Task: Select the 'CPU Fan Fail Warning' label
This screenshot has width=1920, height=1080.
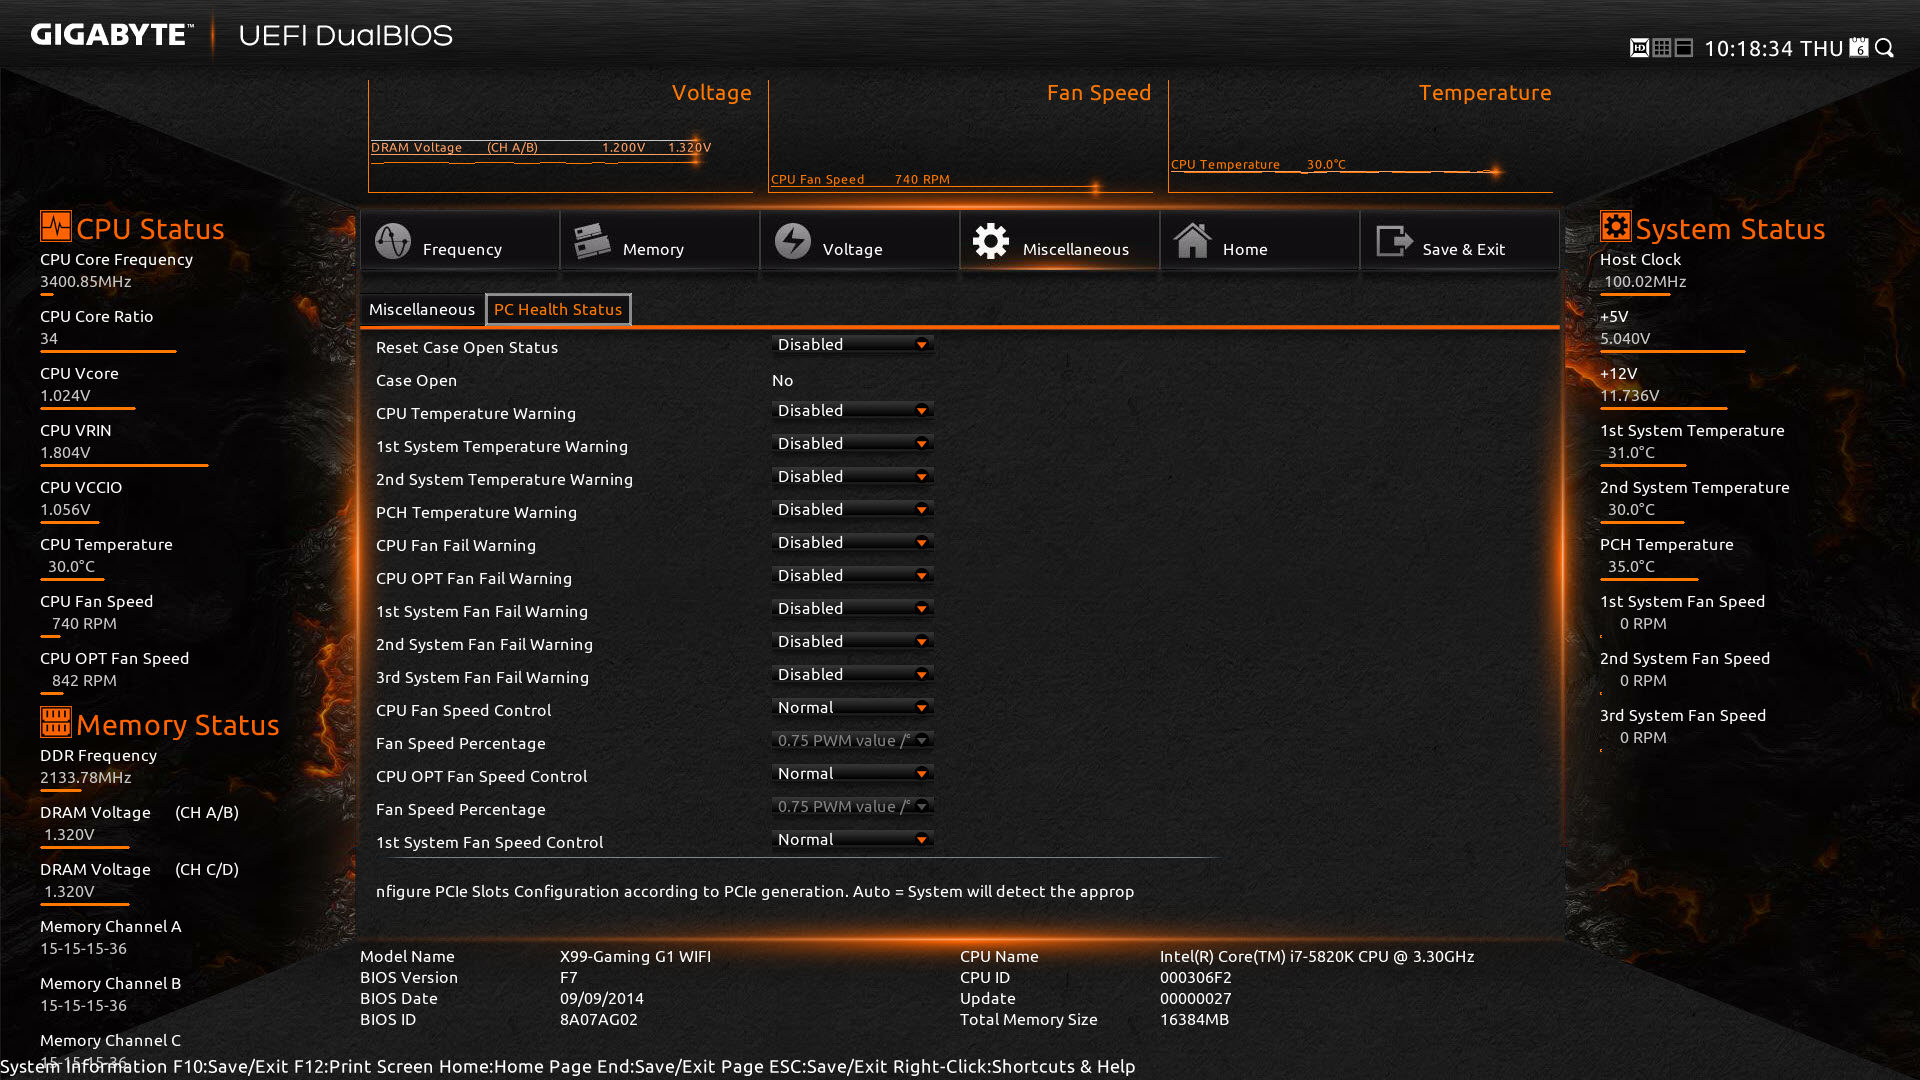Action: (x=456, y=545)
